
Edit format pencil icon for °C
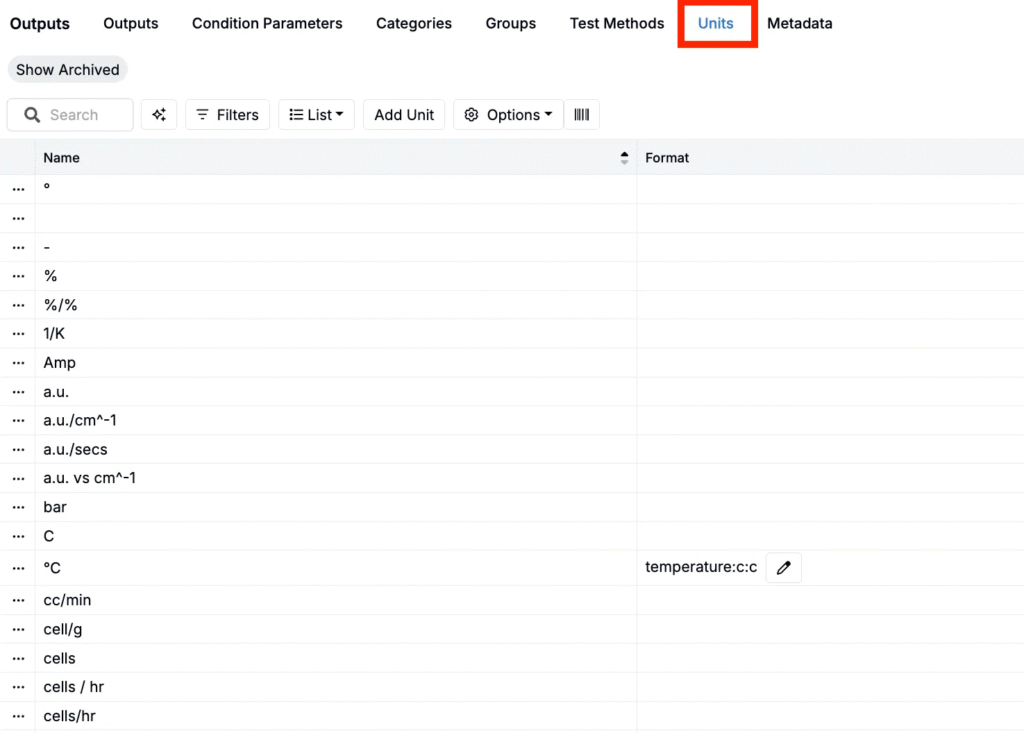[783, 568]
